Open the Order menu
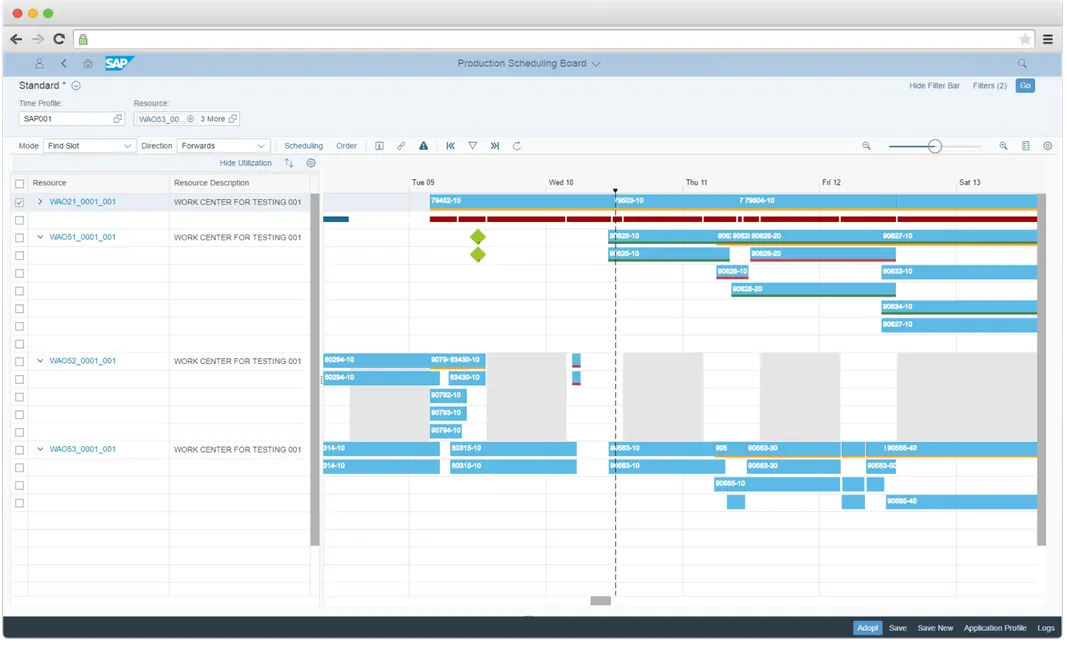This screenshot has height=646, width=1067. click(x=346, y=146)
